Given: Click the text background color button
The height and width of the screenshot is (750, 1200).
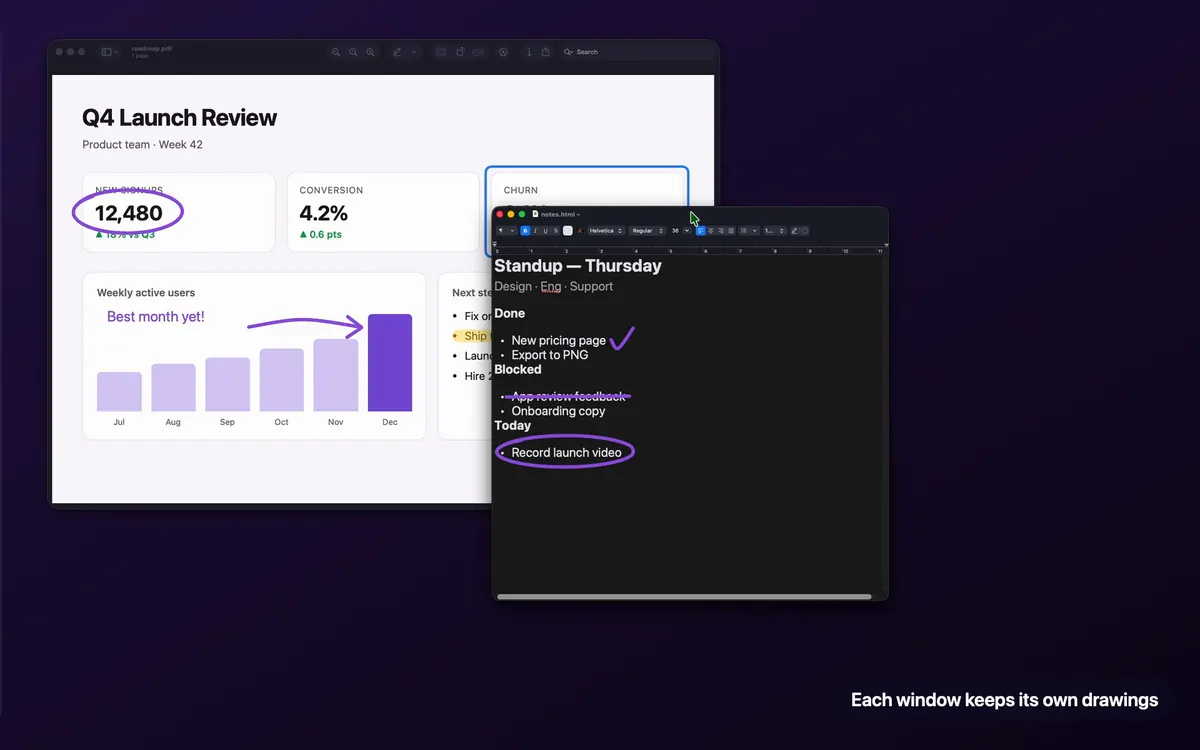Looking at the screenshot, I should [580, 231].
